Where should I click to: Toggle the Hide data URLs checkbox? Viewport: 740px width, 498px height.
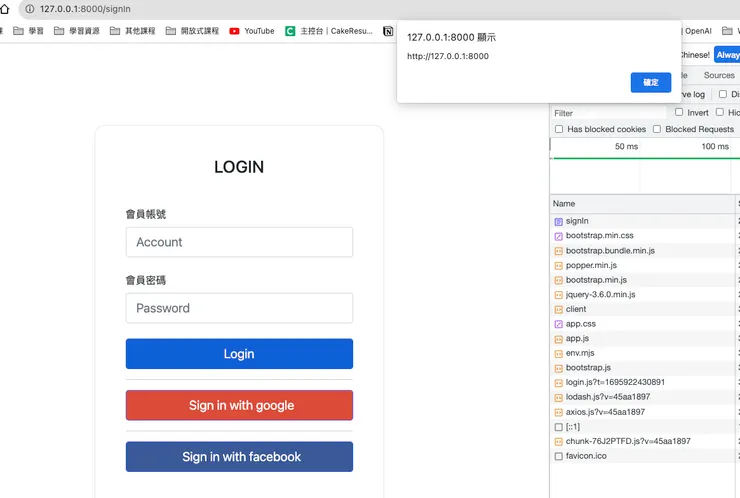pyautogui.click(x=719, y=112)
